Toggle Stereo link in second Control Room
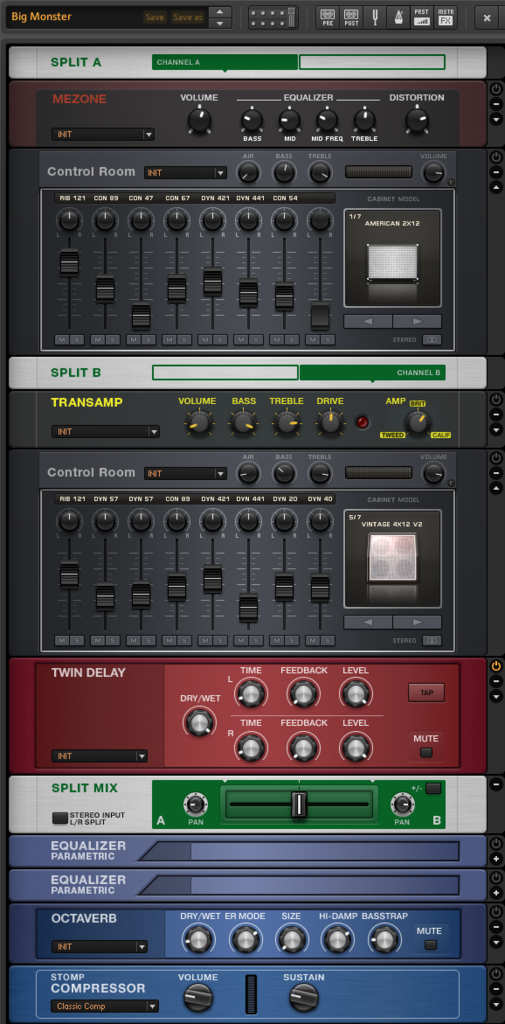The height and width of the screenshot is (1024, 505). click(x=432, y=641)
